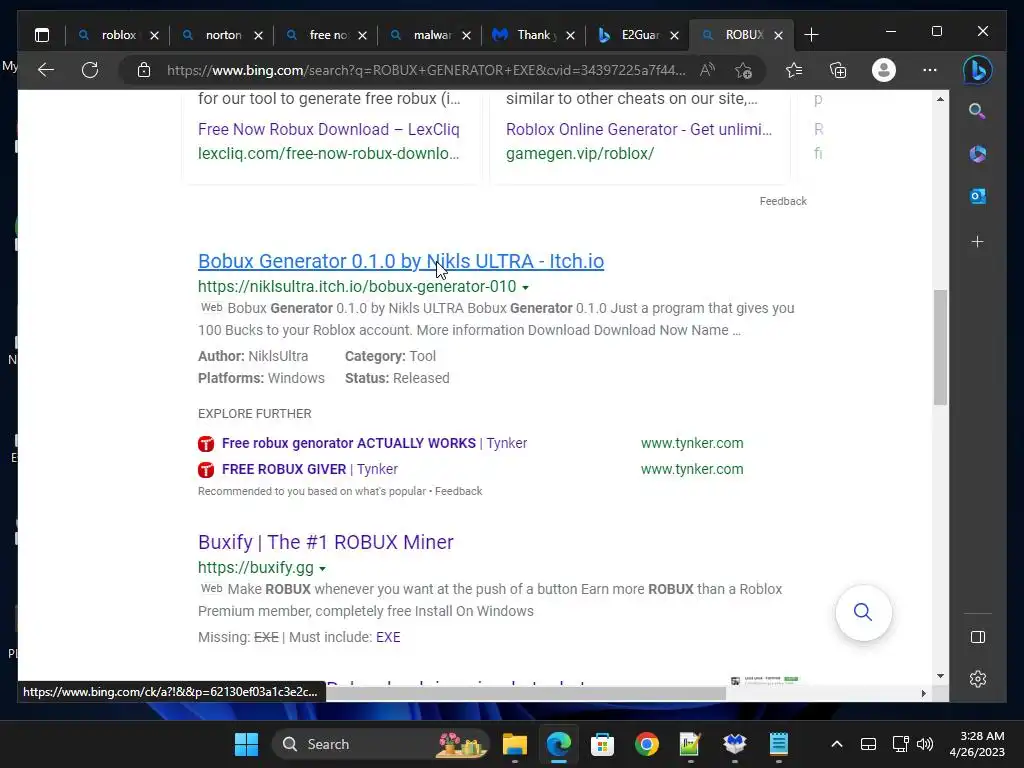Open volume control in system tray
Screen dimensions: 1024x768
pos(925,744)
